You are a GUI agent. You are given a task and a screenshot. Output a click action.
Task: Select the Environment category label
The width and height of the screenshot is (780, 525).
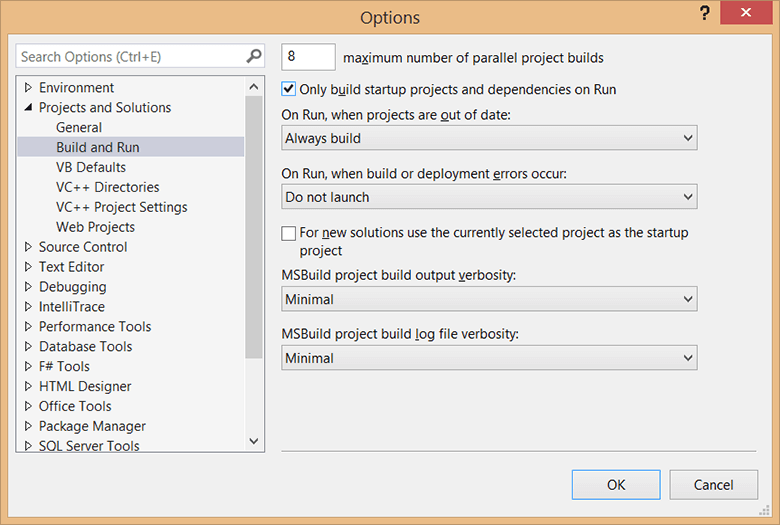click(76, 88)
